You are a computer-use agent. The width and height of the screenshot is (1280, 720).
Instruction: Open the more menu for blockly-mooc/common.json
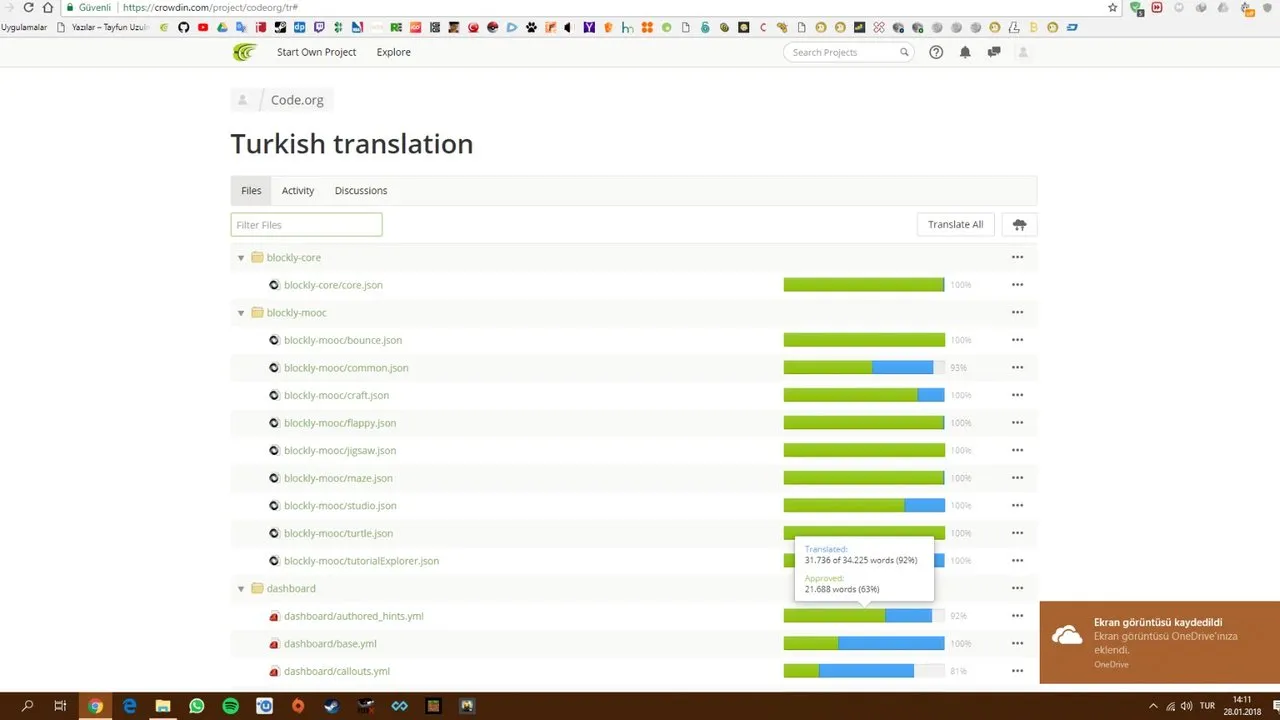tap(1017, 368)
